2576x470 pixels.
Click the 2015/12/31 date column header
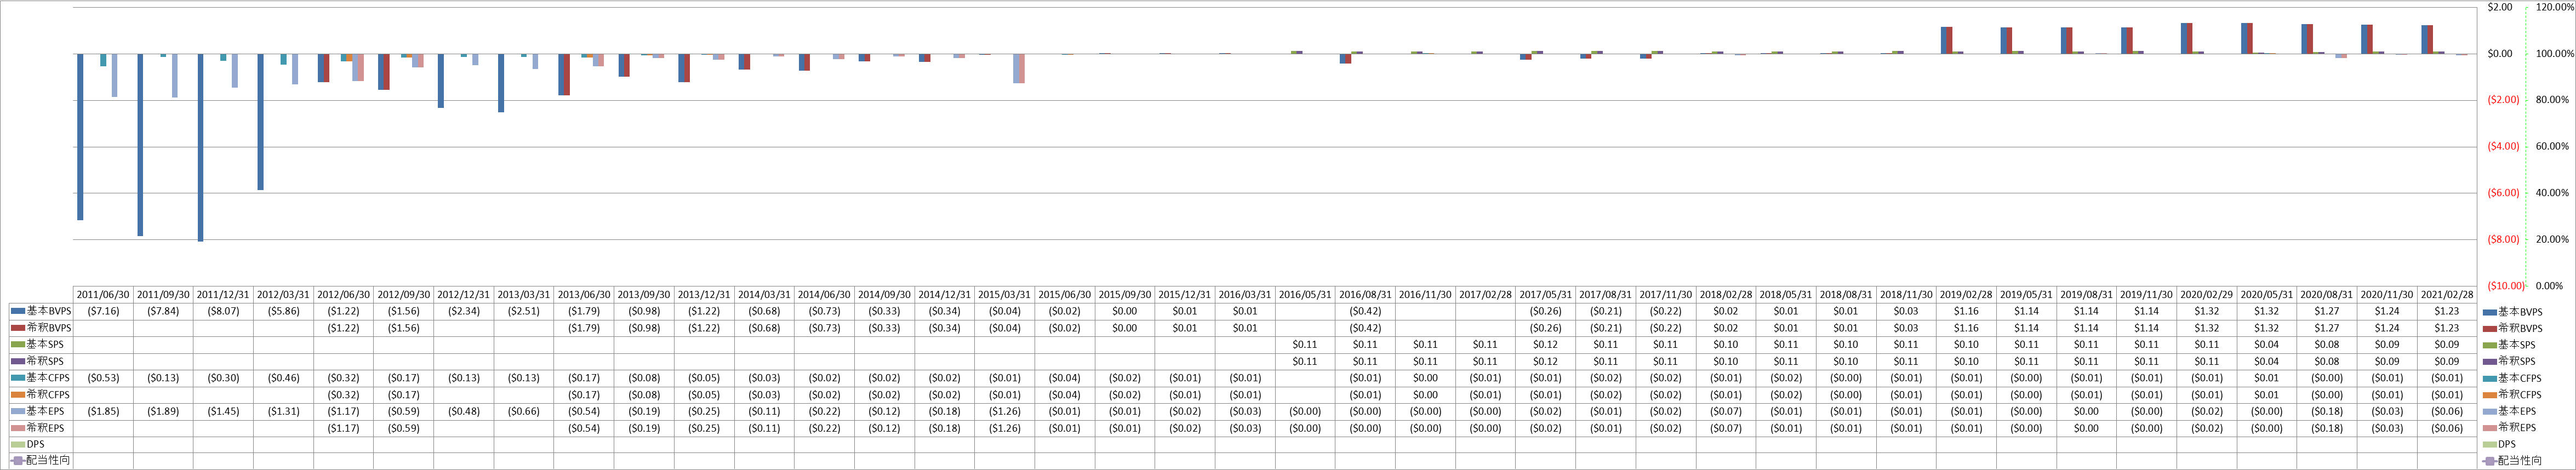coord(1185,295)
